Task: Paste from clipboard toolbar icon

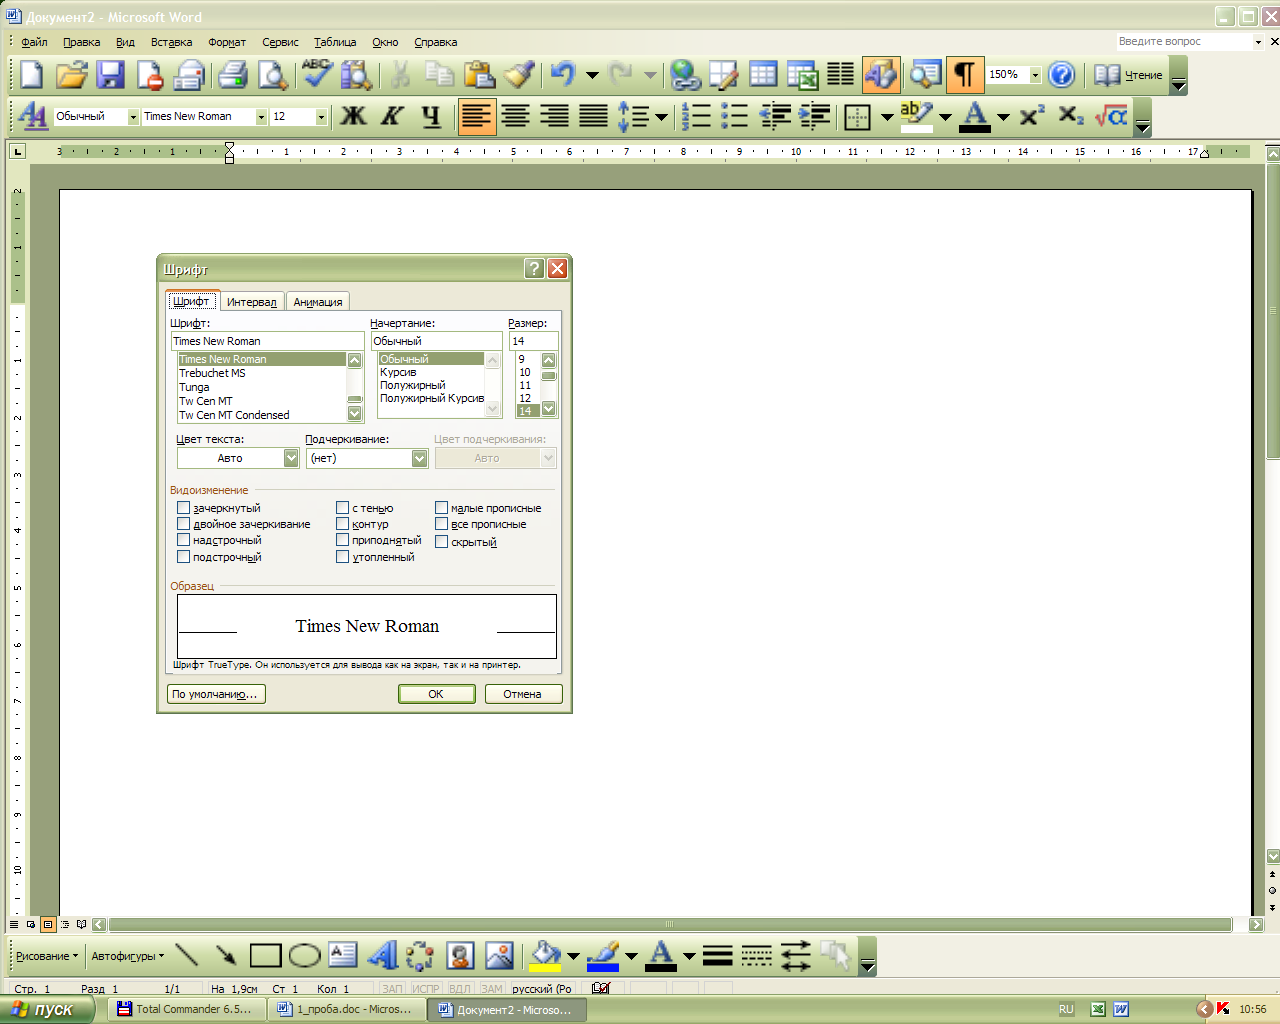Action: point(479,75)
